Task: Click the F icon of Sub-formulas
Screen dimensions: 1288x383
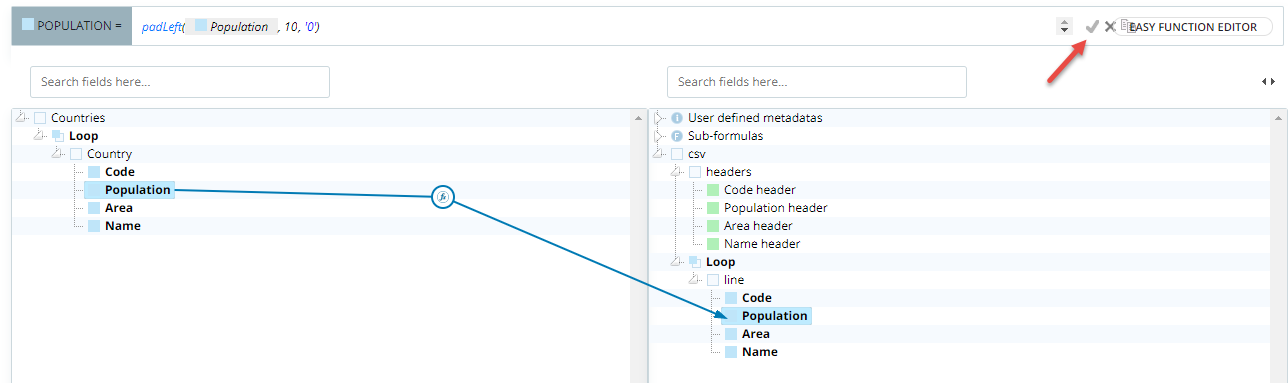Action: (x=677, y=136)
